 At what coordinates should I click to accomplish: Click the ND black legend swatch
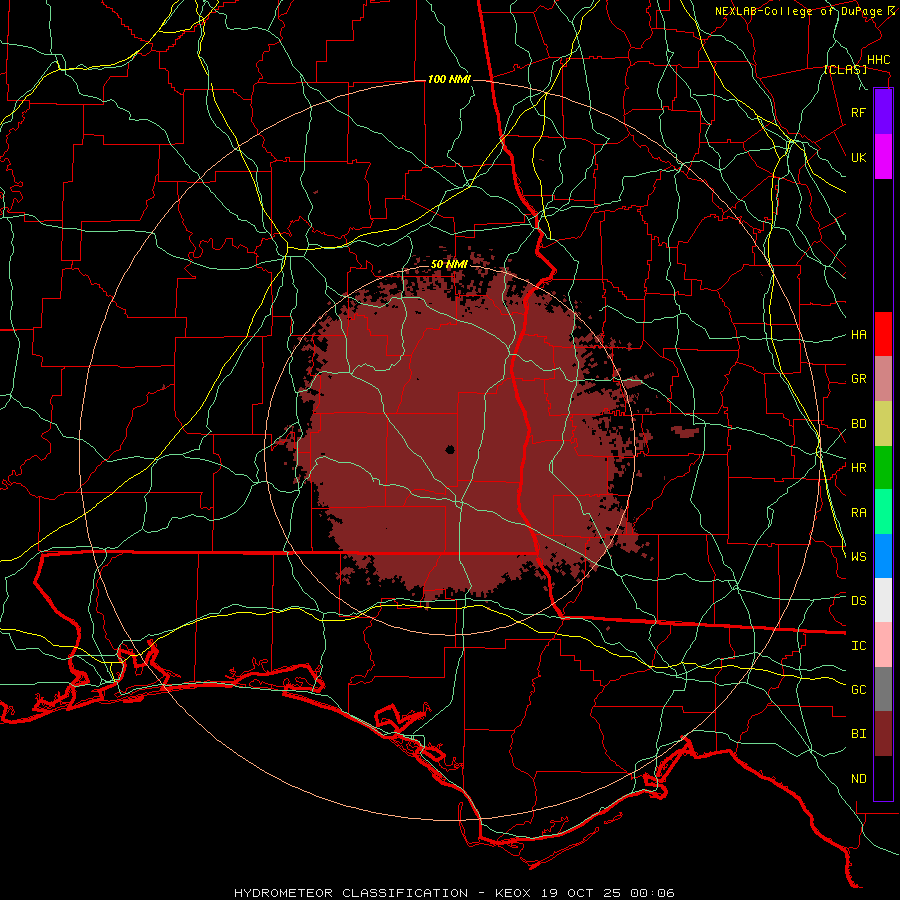pyautogui.click(x=883, y=778)
